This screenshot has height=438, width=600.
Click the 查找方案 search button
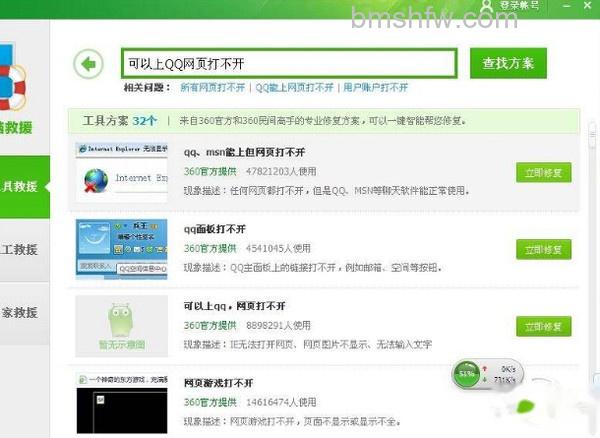click(508, 63)
